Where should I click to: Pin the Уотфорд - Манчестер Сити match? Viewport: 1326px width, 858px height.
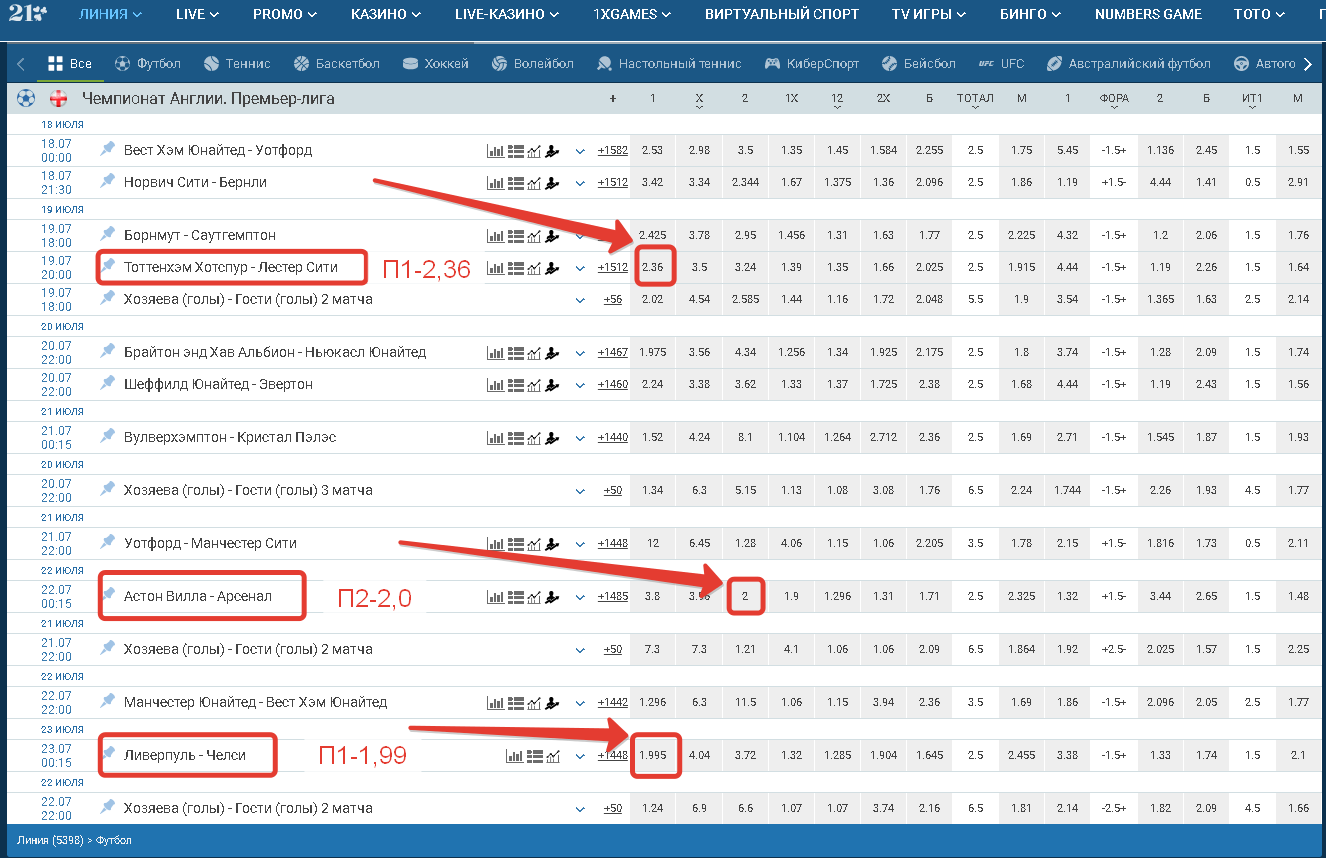point(108,542)
